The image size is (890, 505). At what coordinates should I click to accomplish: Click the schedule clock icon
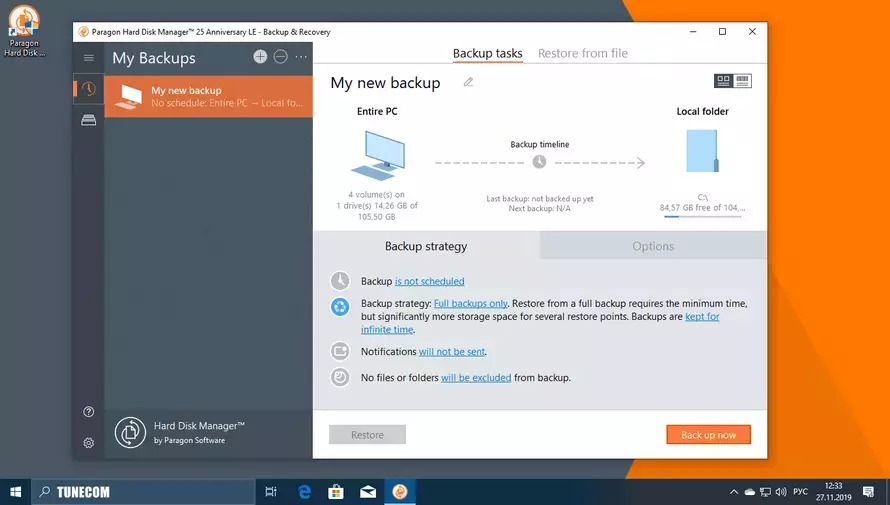click(340, 281)
